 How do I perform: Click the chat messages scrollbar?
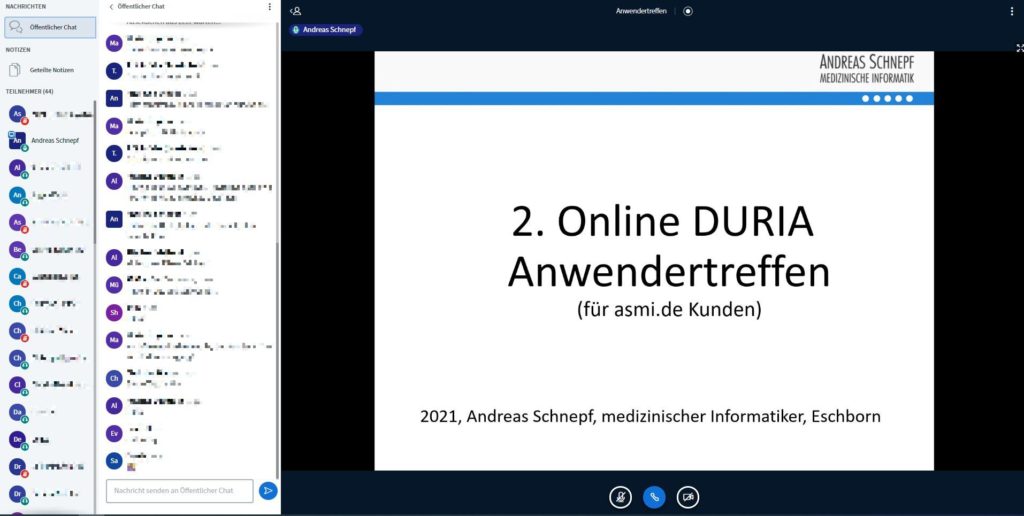[x=278, y=359]
